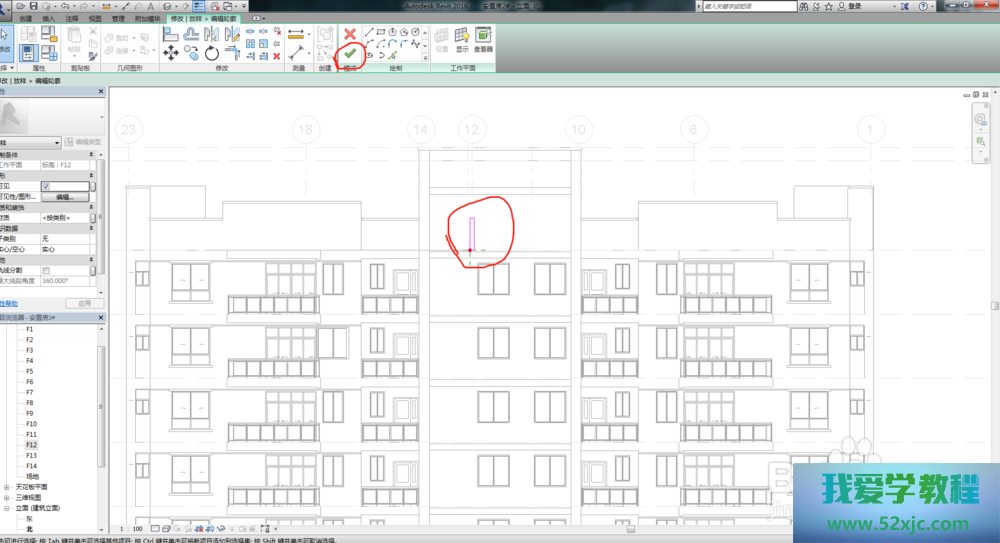
Task: Switch to the 插入 ribbon tab
Action: 49,18
